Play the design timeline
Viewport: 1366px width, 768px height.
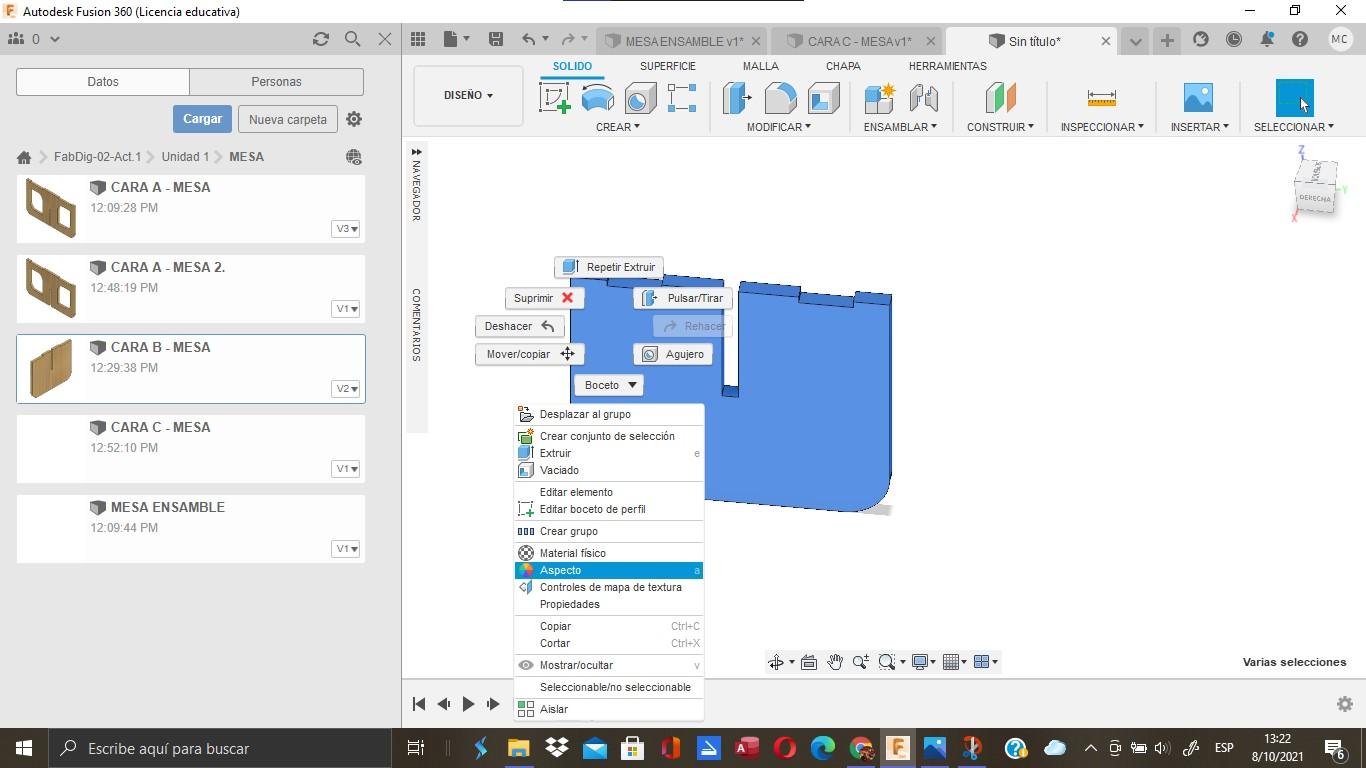[468, 704]
